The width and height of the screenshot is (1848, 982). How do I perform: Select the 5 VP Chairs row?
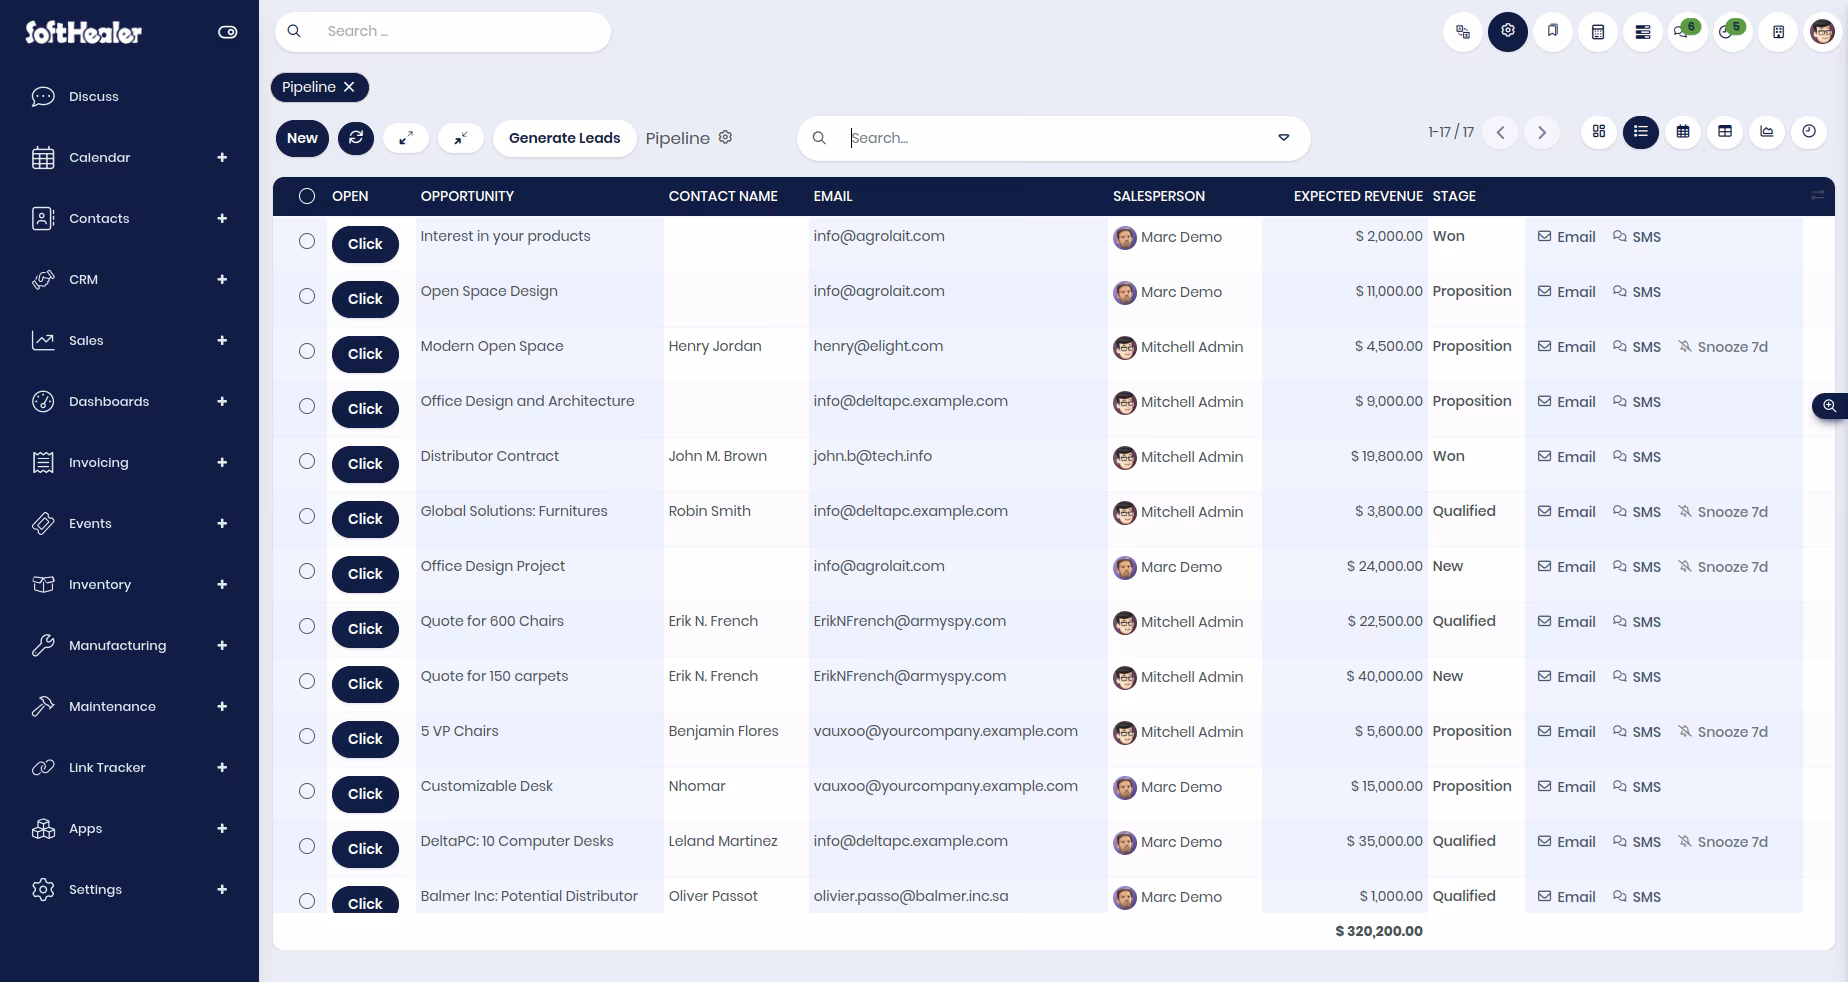[x=307, y=736]
